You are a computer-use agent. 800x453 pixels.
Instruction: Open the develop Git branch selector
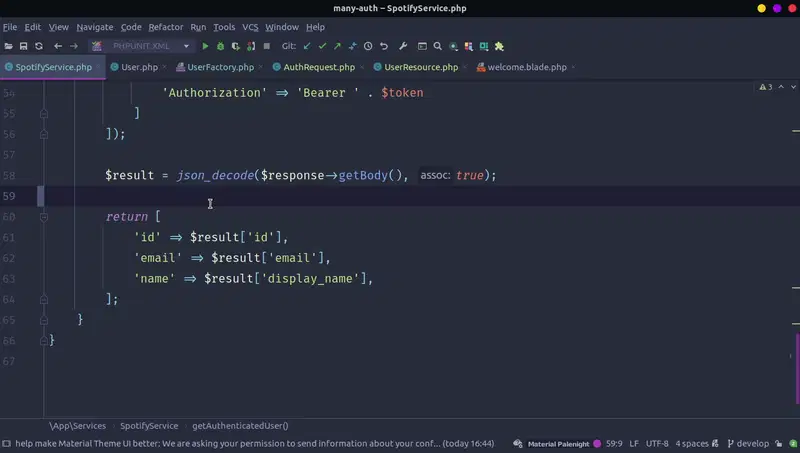coord(749,443)
